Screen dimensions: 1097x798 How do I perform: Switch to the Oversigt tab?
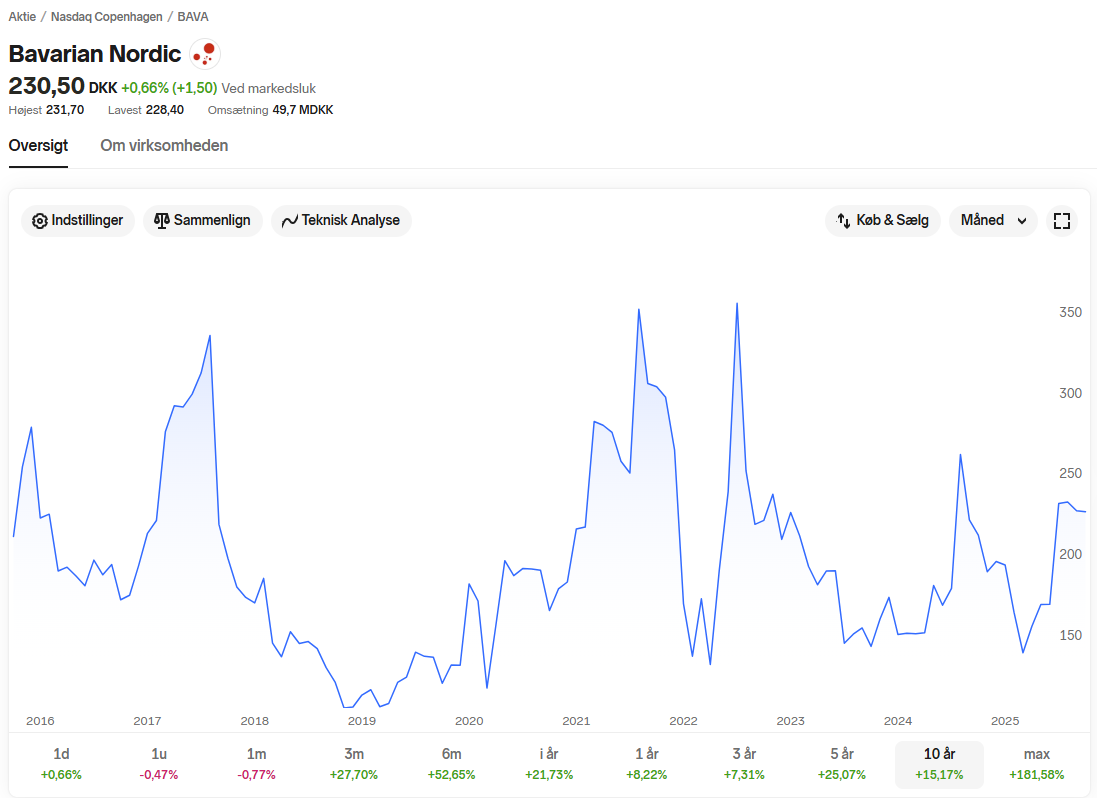(38, 145)
